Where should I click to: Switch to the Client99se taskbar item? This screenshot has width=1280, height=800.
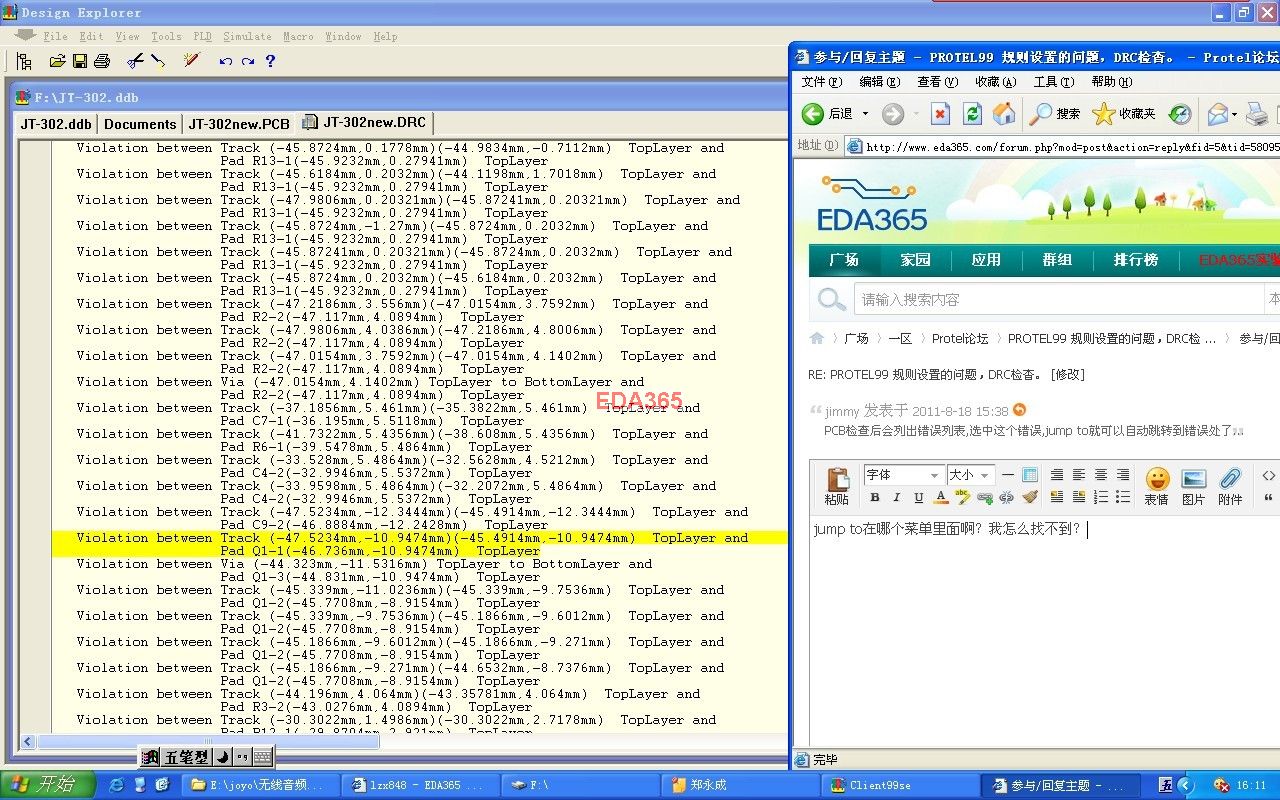899,786
